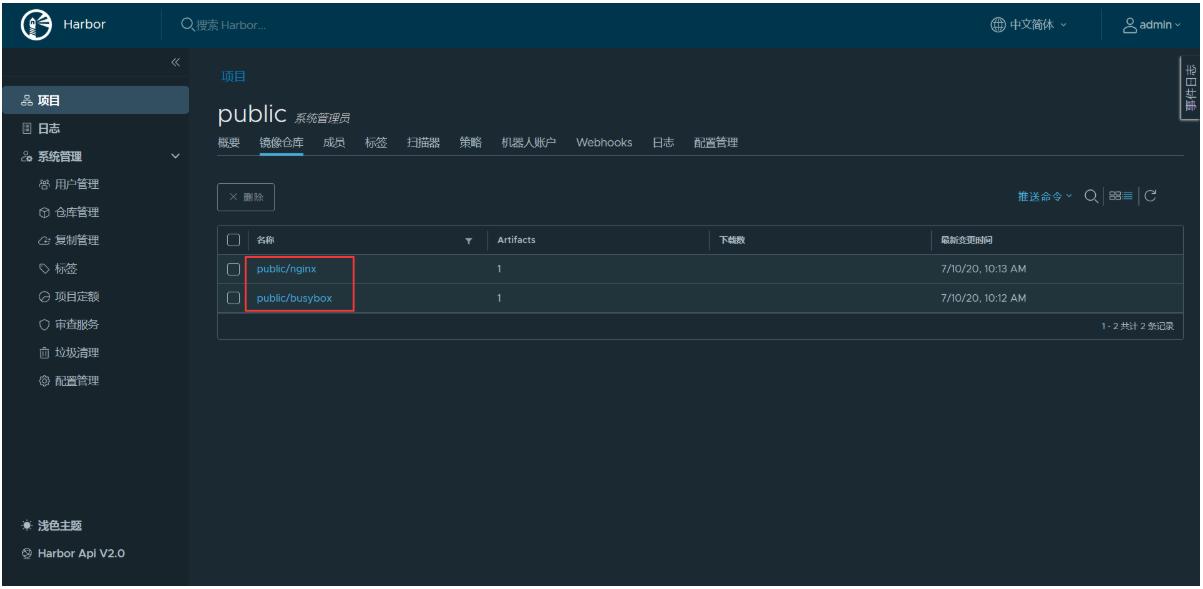The image size is (1203, 589).
Task: Click the 项目 breadcrumb link
Action: pos(233,77)
